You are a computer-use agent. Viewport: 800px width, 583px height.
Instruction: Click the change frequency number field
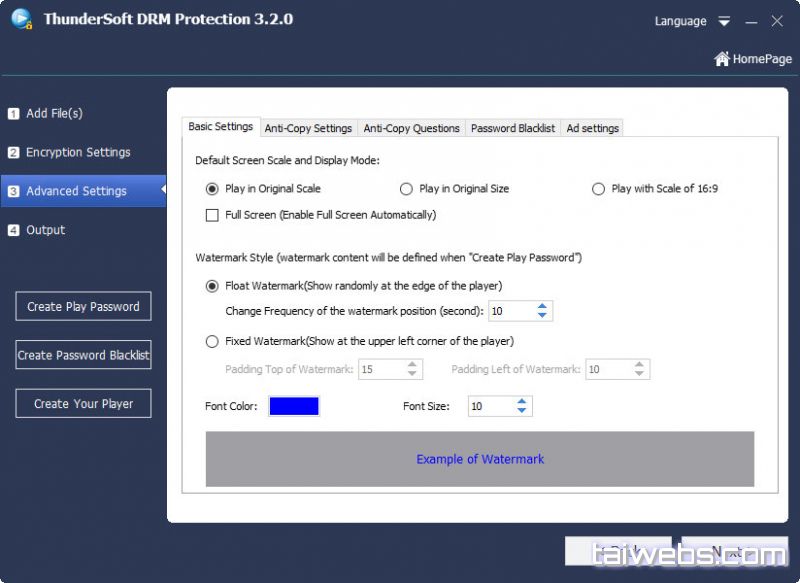pos(509,311)
